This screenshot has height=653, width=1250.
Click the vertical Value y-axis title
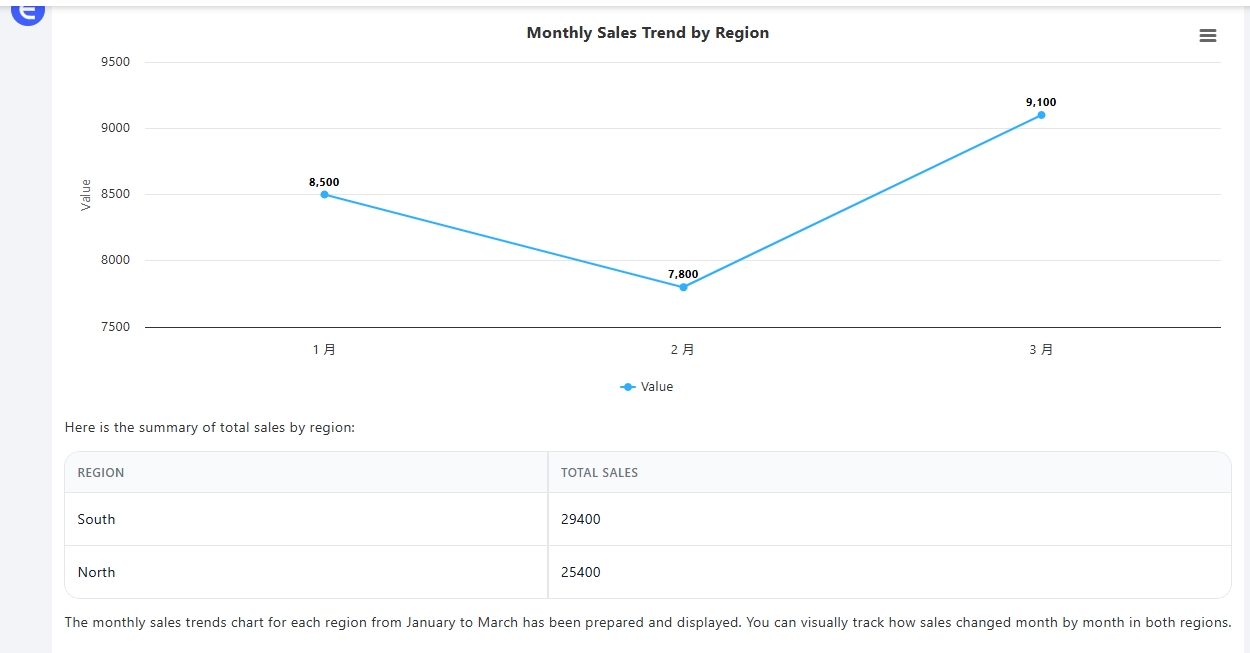tap(86, 194)
